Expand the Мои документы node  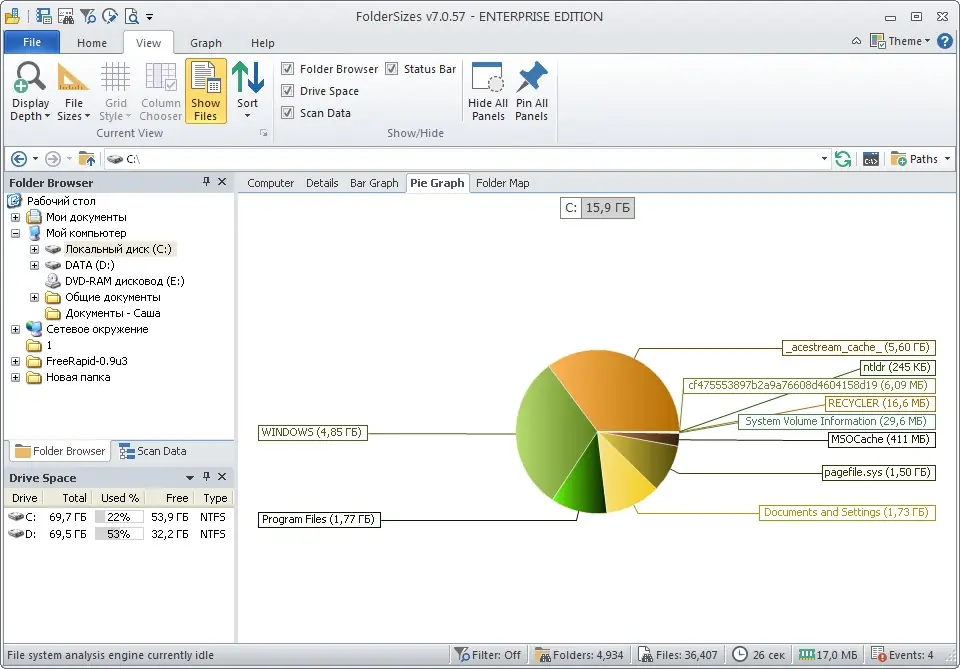[x=15, y=217]
